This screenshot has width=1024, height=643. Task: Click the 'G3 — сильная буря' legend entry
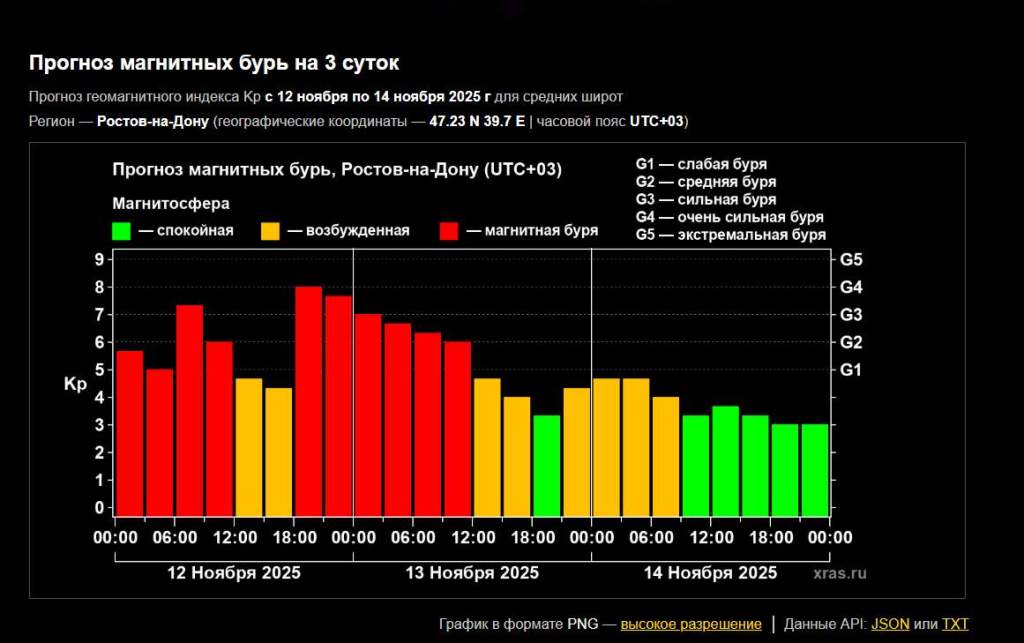click(x=705, y=200)
